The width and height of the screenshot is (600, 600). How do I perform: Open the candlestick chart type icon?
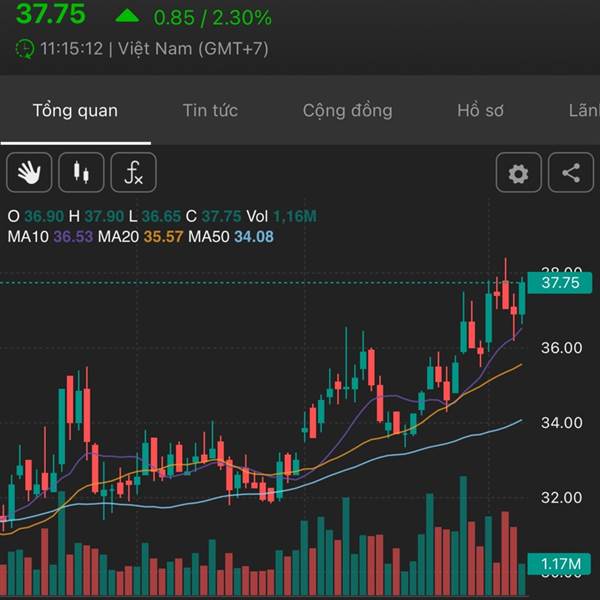click(x=81, y=173)
